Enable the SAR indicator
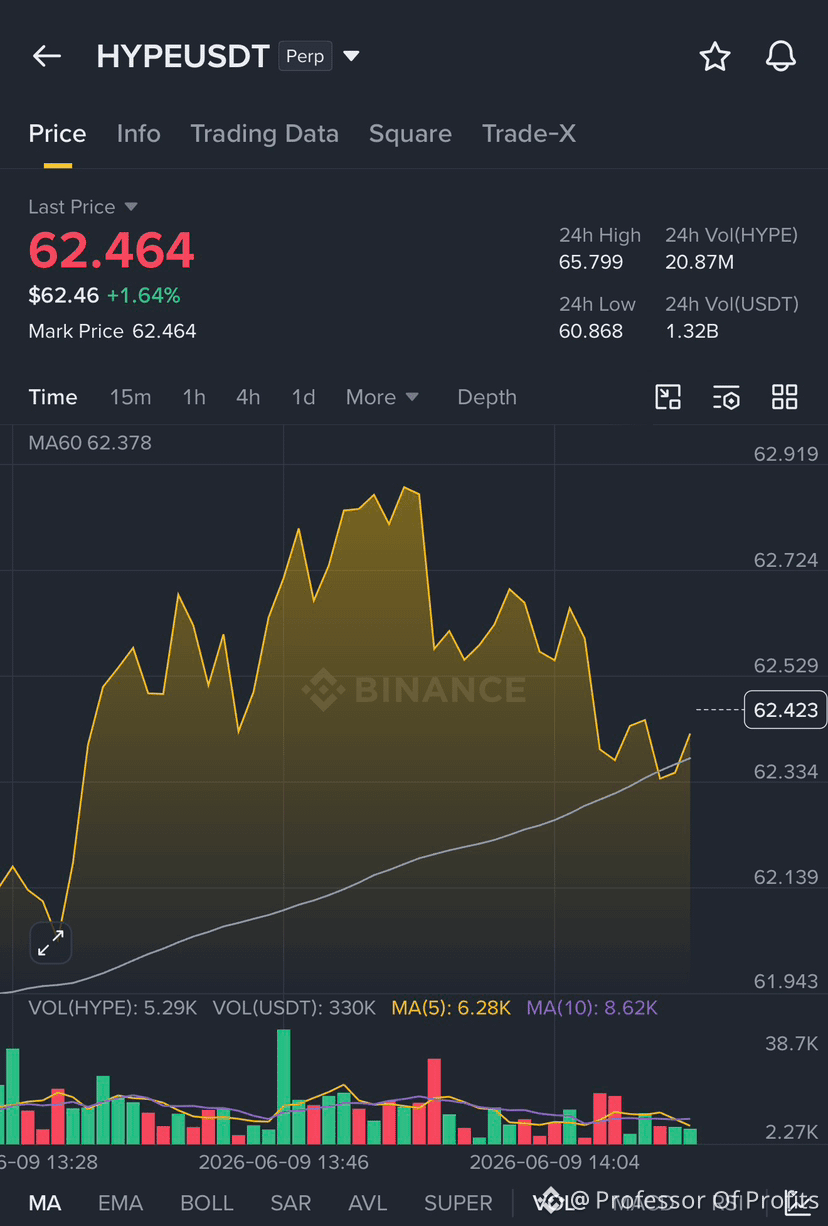Screen dimensions: 828x1226 tap(291, 1203)
